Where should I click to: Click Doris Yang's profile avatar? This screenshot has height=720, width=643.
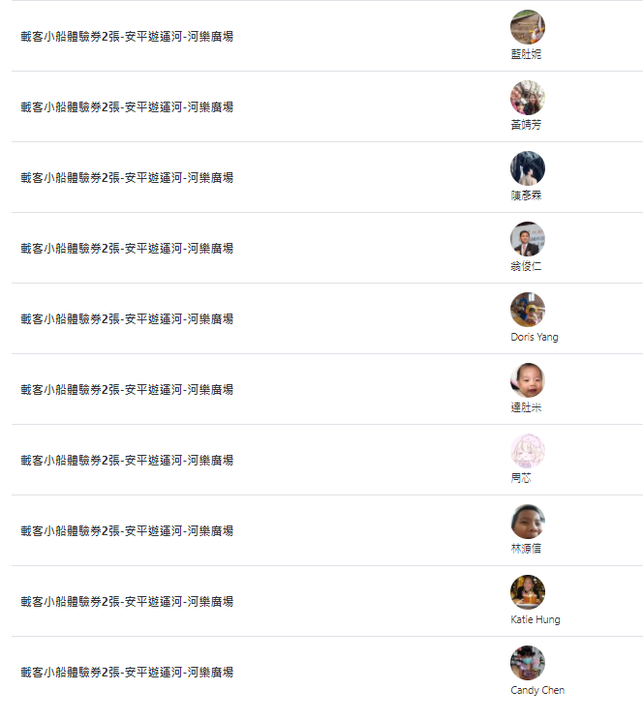527,310
